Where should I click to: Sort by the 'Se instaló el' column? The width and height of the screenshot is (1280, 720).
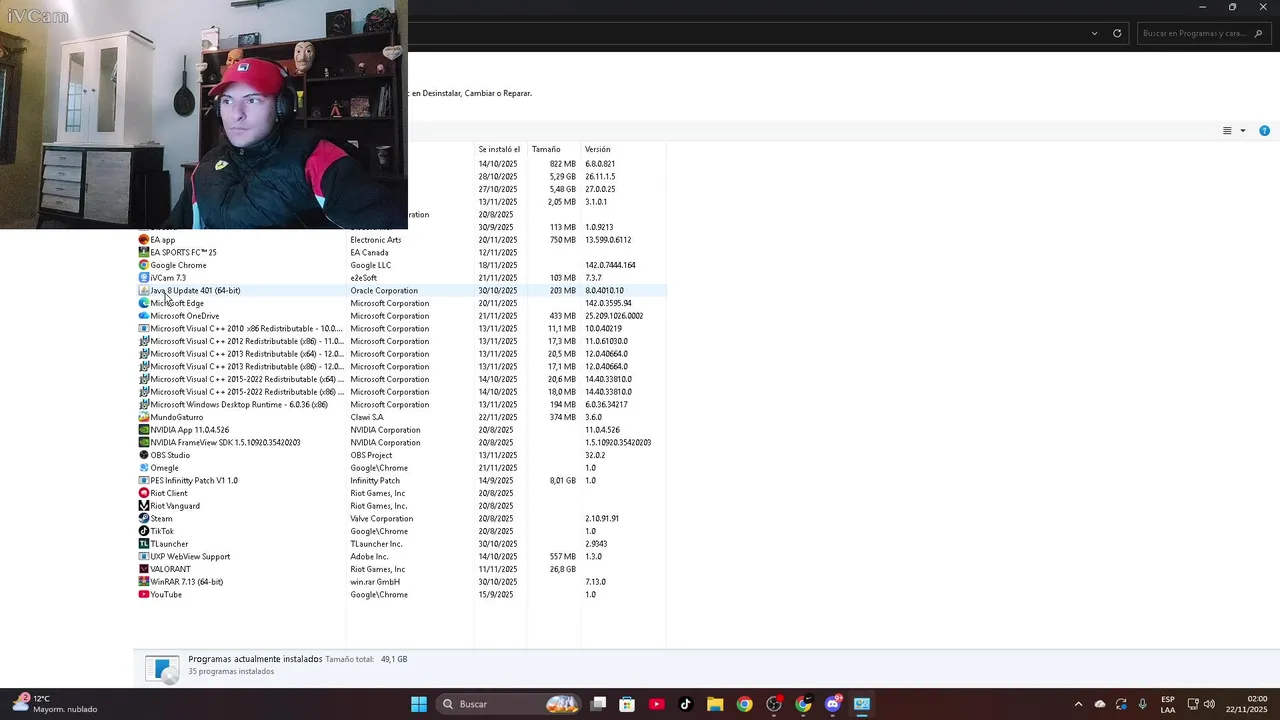(x=500, y=149)
